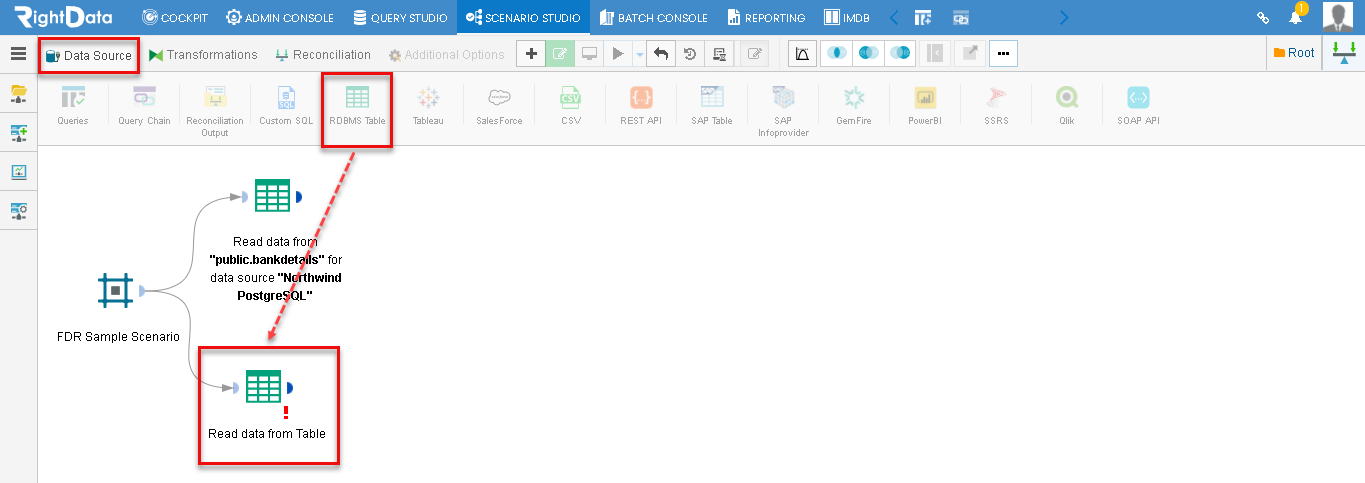
Task: Toggle the green edit mode button
Action: pyautogui.click(x=561, y=54)
